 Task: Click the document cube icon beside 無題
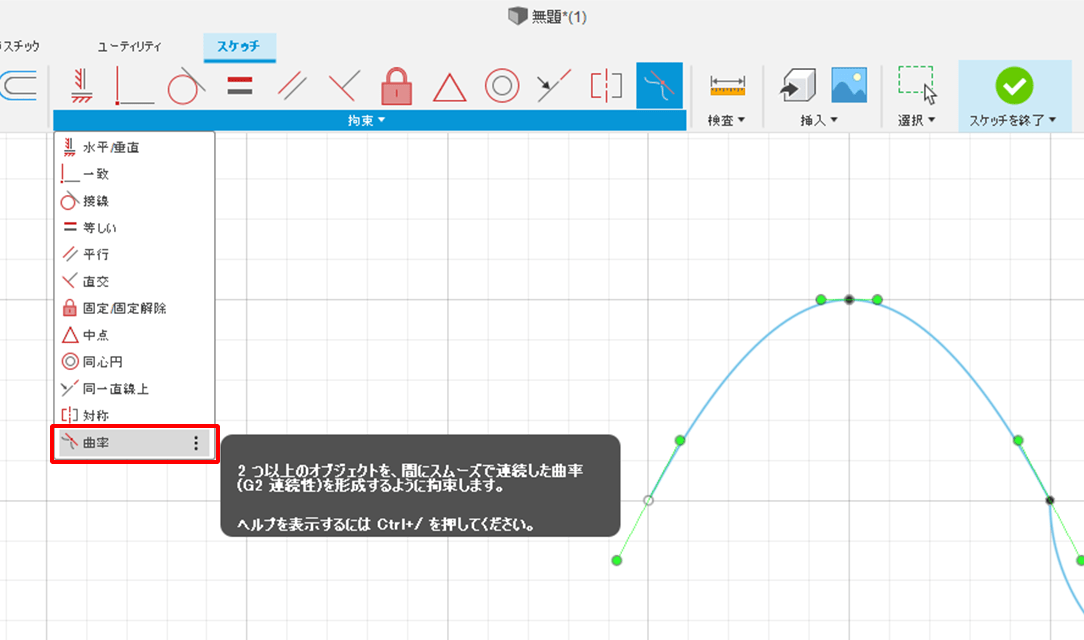[x=517, y=16]
